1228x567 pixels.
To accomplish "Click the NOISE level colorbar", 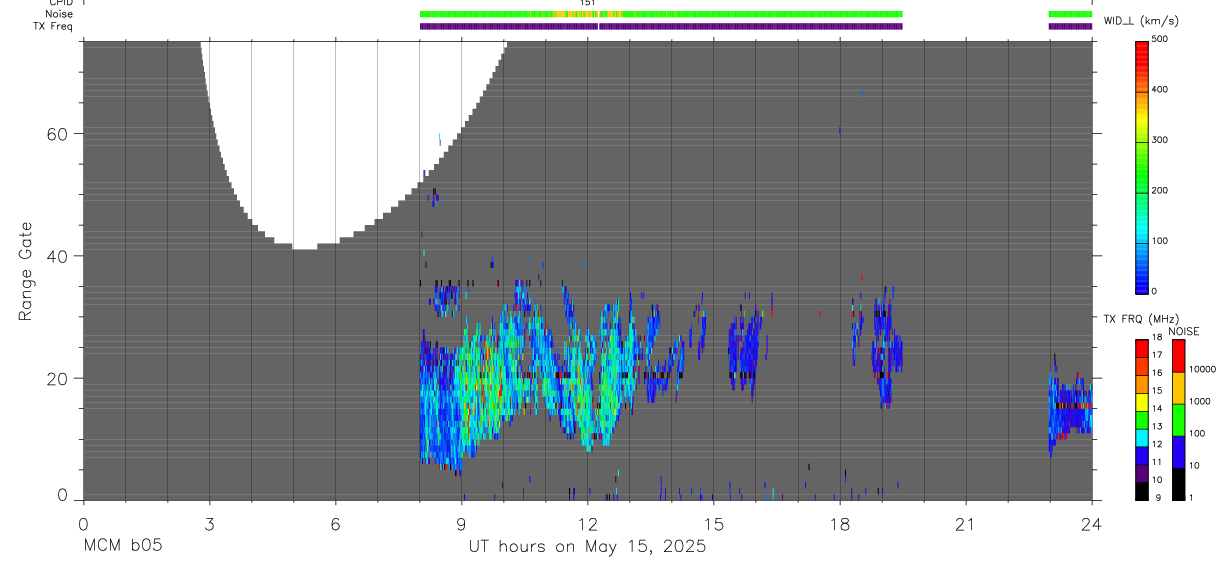I will [x=1178, y=419].
